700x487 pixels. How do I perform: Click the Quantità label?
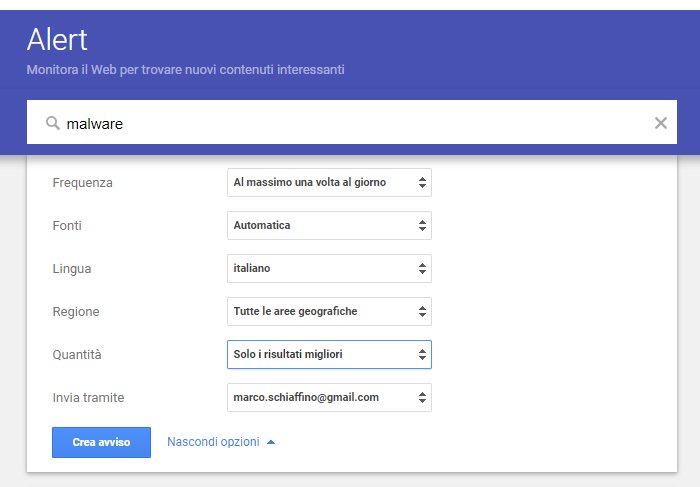pyautogui.click(x=77, y=354)
